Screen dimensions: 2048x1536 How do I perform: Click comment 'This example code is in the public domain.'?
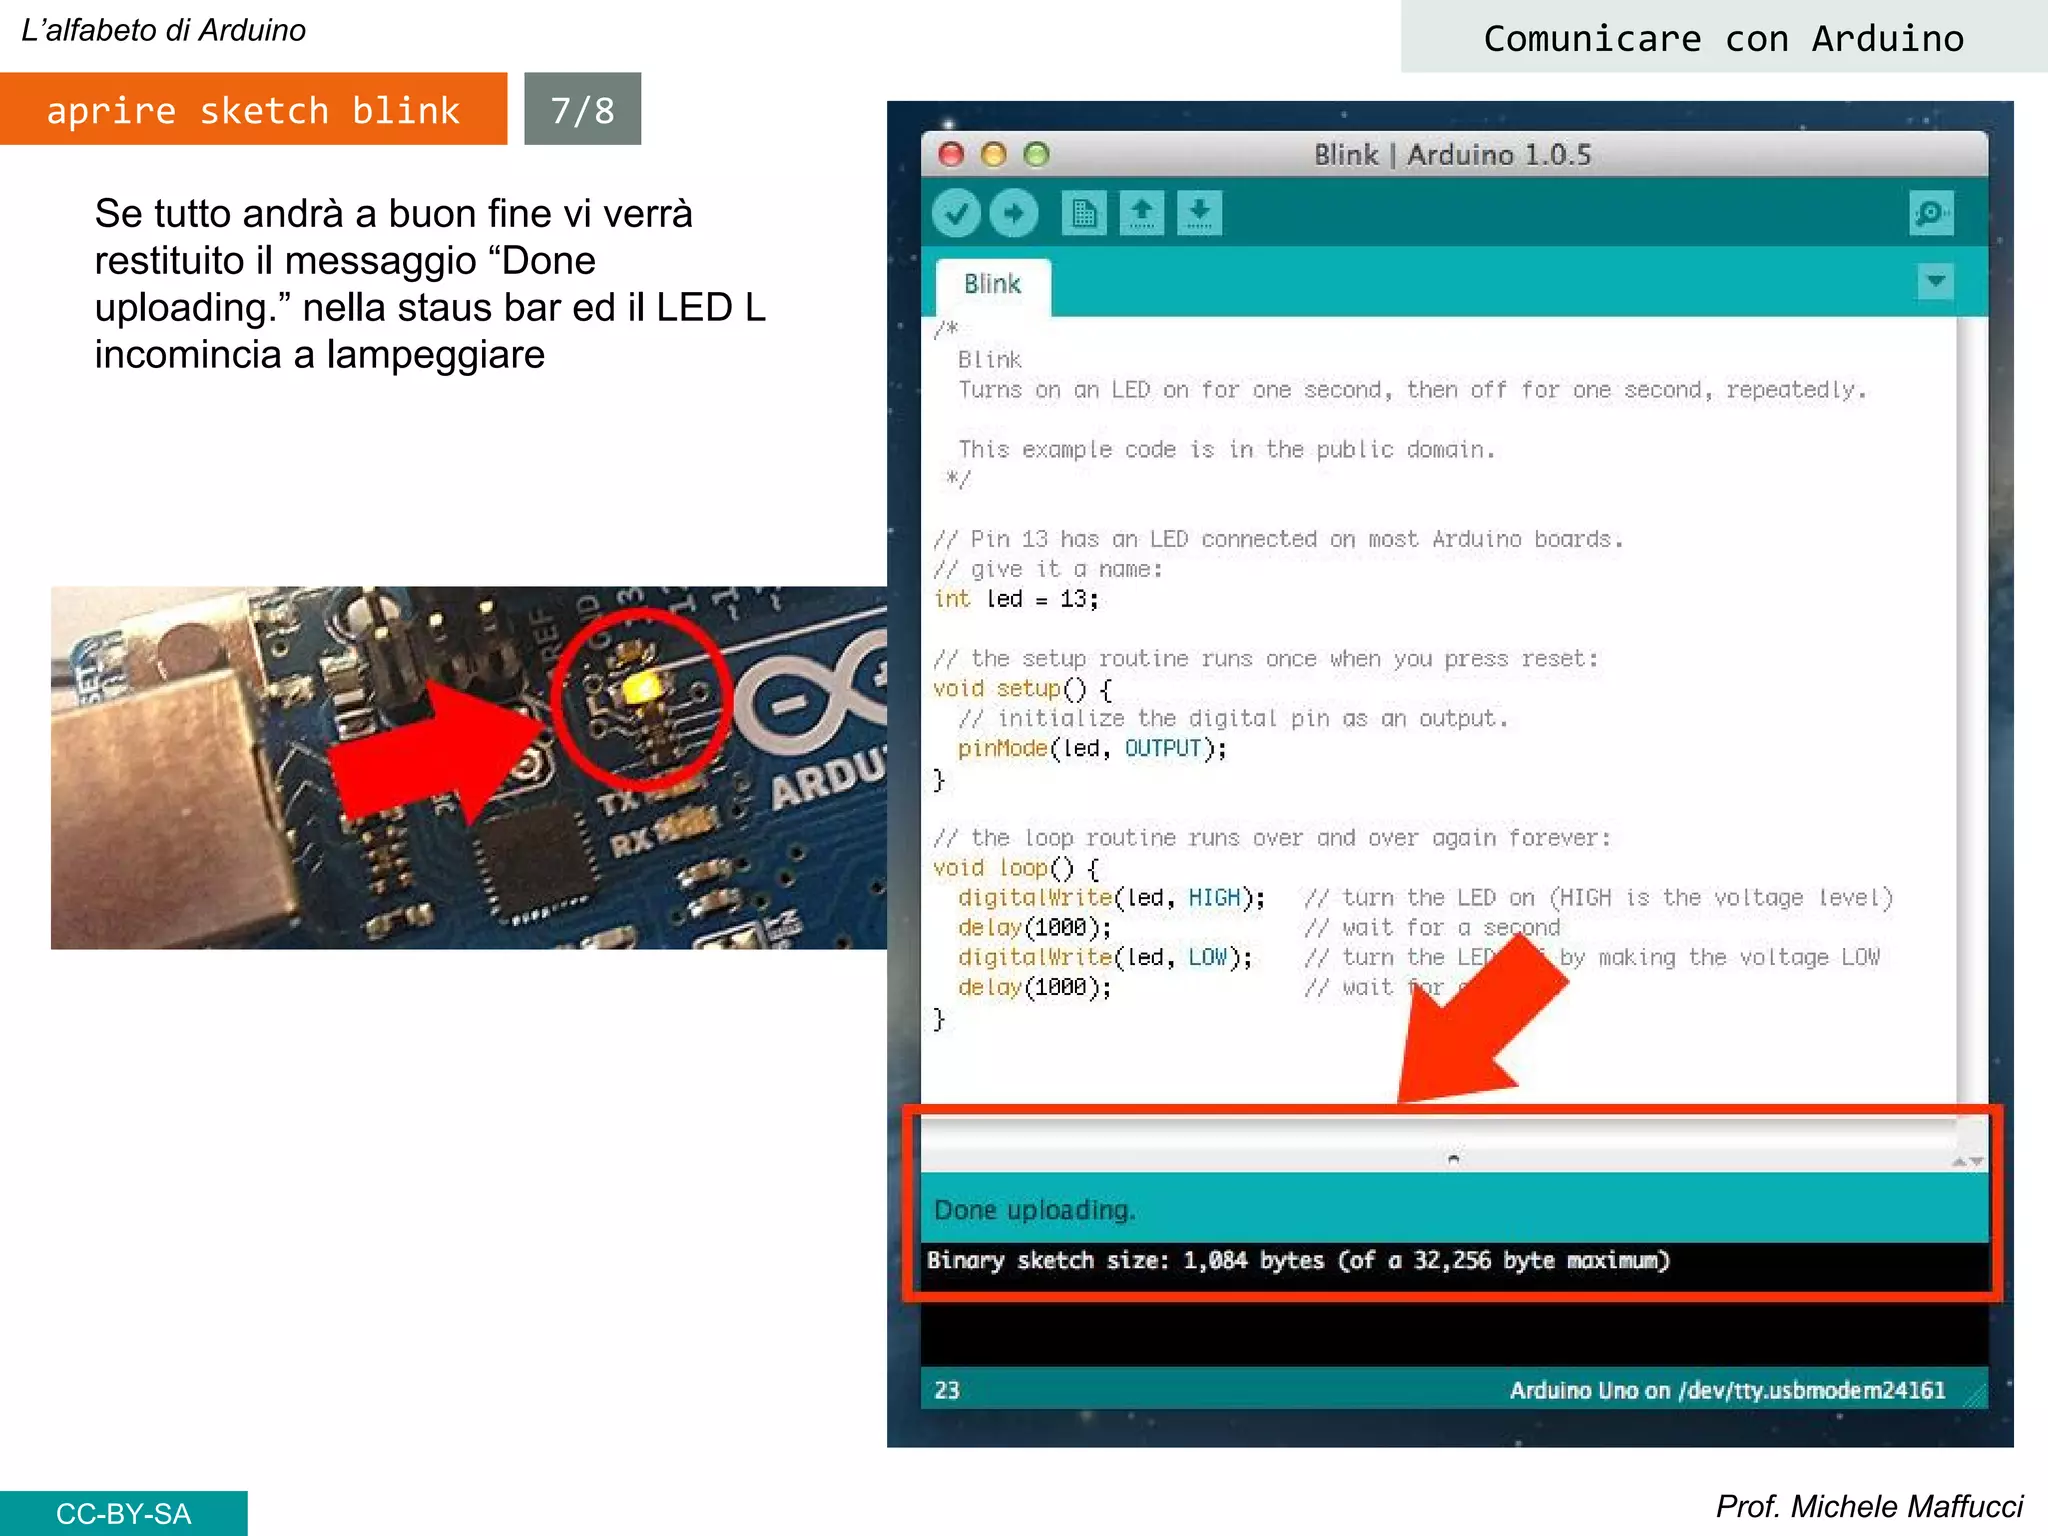[x=1227, y=450]
